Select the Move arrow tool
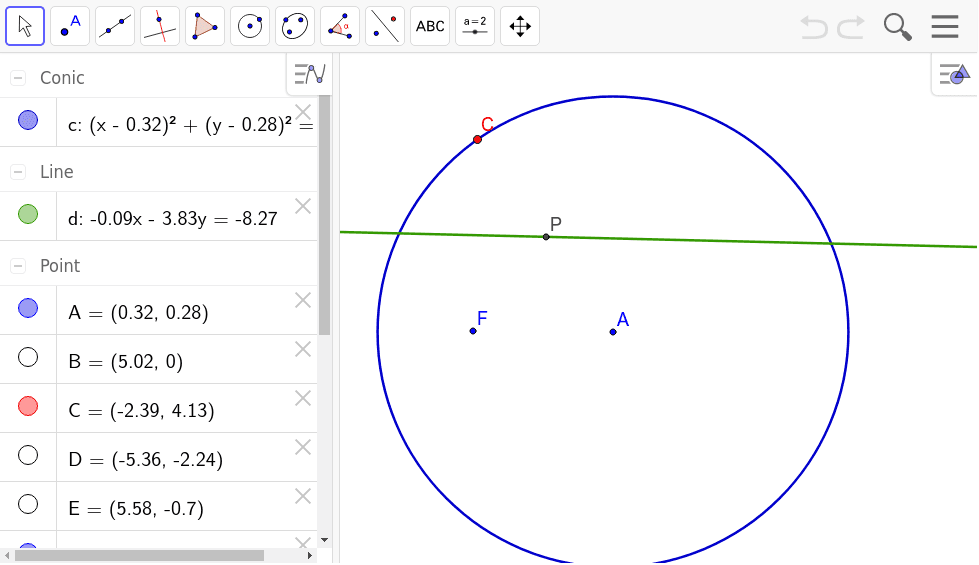This screenshot has height=565, width=979. pyautogui.click(x=25, y=26)
